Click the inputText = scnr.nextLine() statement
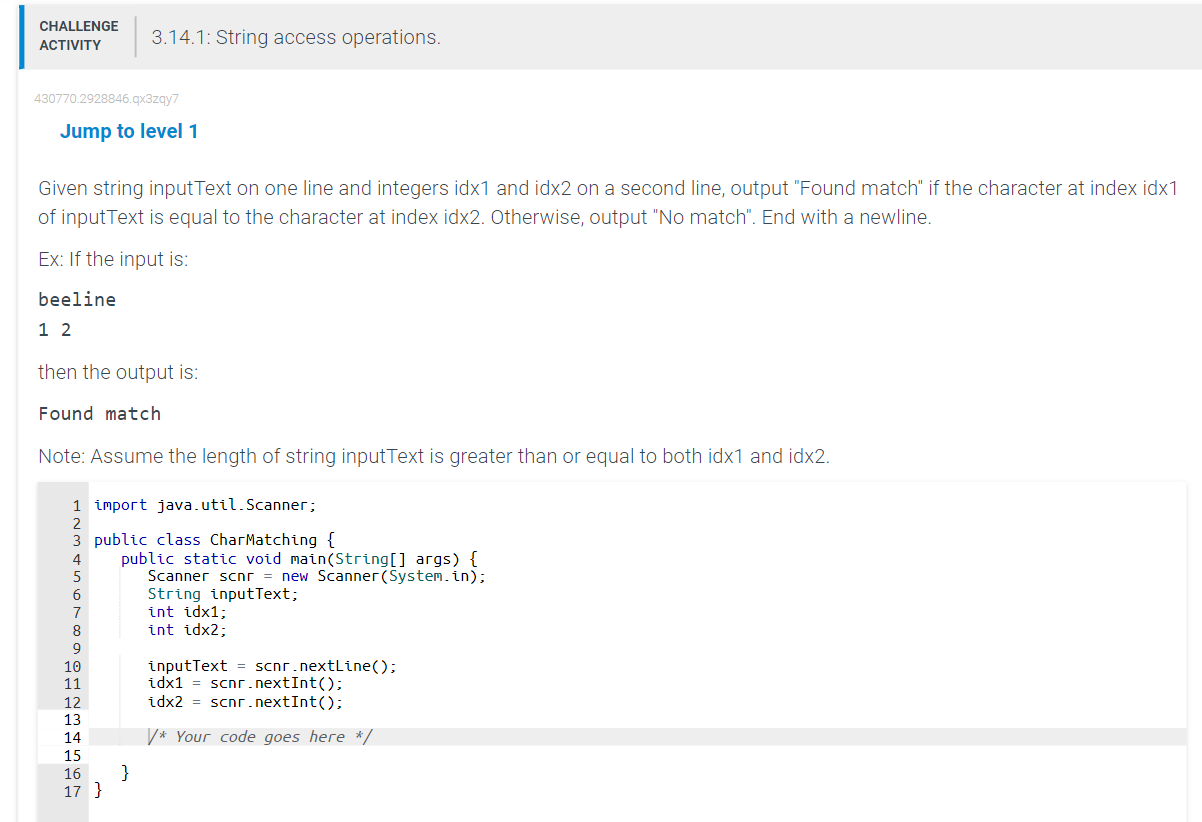 tap(272, 665)
